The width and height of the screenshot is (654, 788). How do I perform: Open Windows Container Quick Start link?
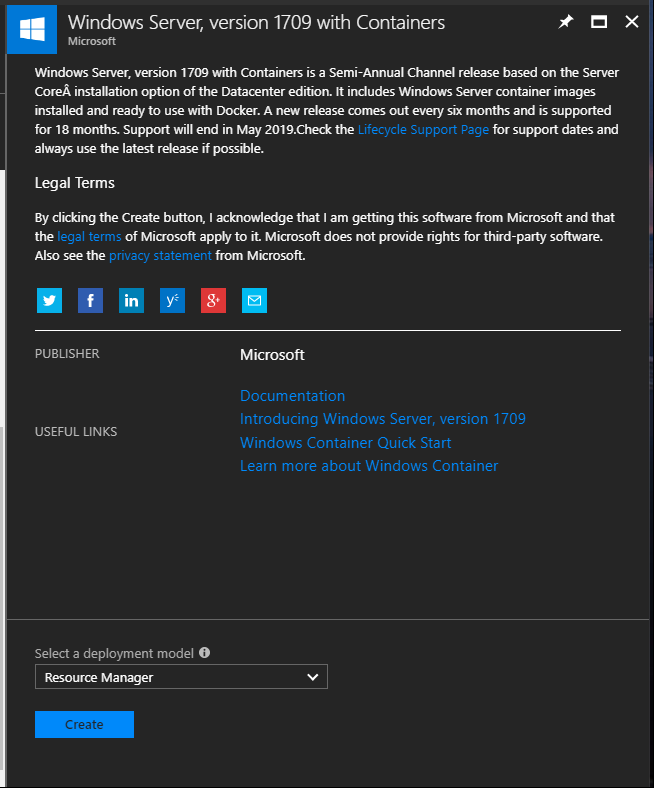pos(346,443)
